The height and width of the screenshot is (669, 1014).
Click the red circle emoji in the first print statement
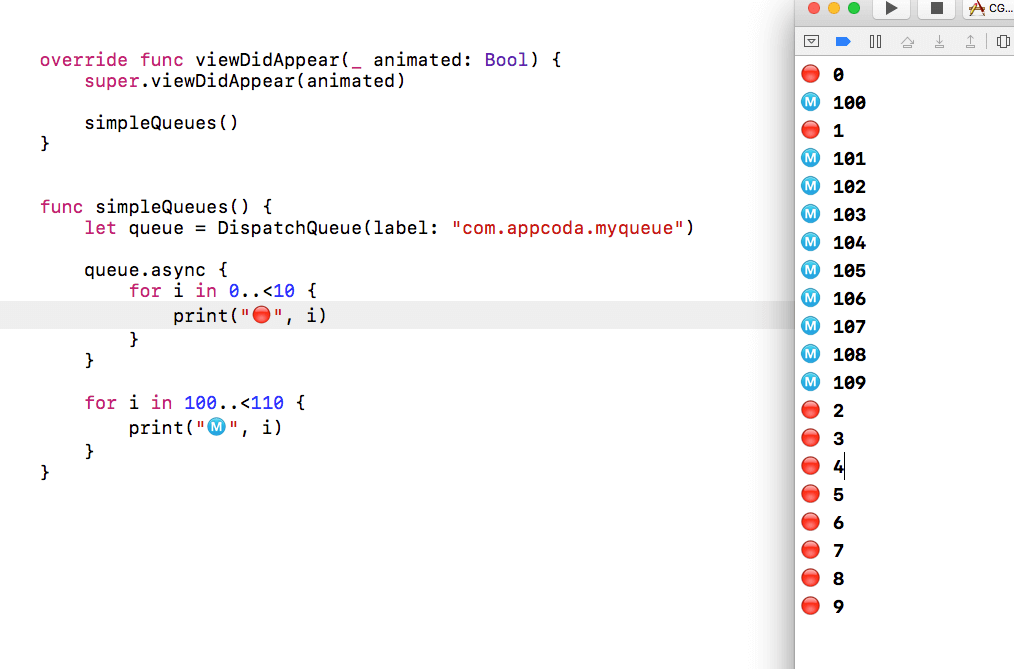(x=261, y=314)
